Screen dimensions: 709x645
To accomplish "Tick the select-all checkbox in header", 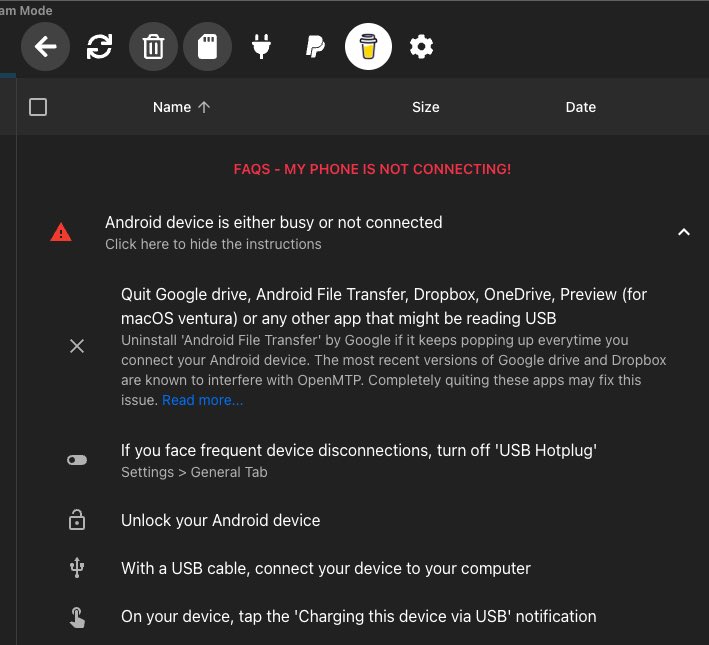I will 38,107.
